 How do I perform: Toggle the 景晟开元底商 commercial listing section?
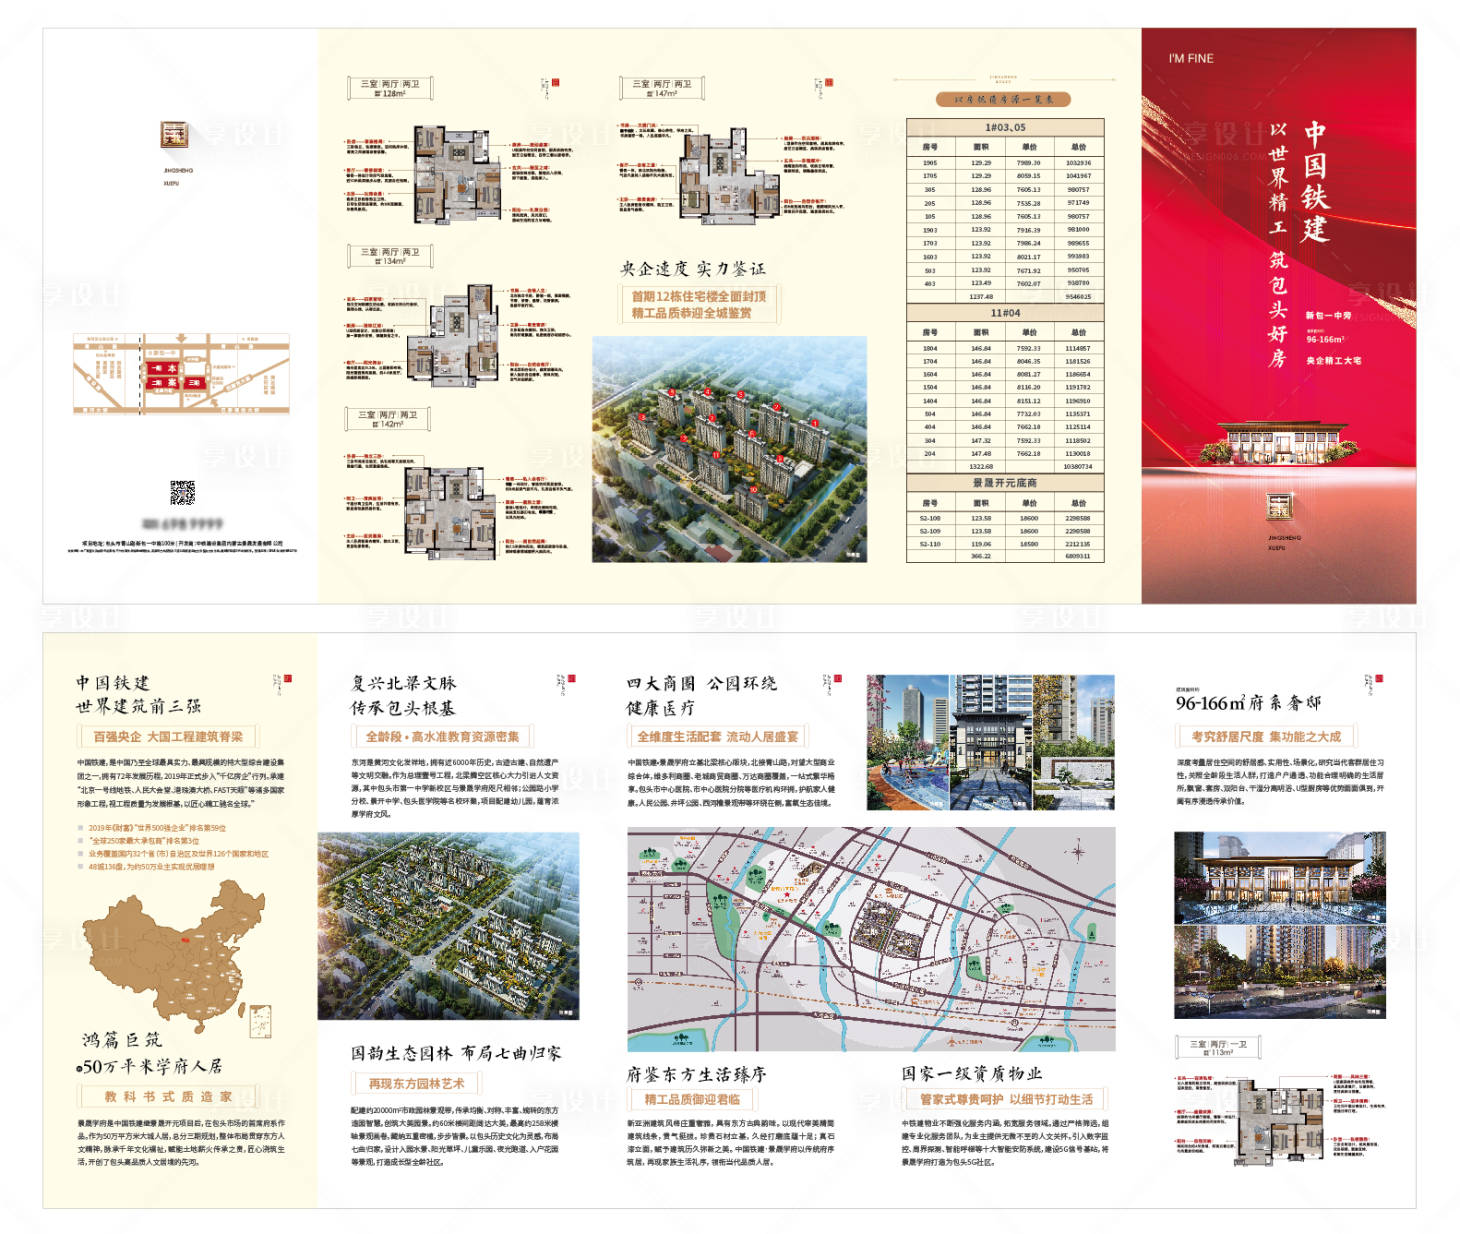click(x=1008, y=483)
